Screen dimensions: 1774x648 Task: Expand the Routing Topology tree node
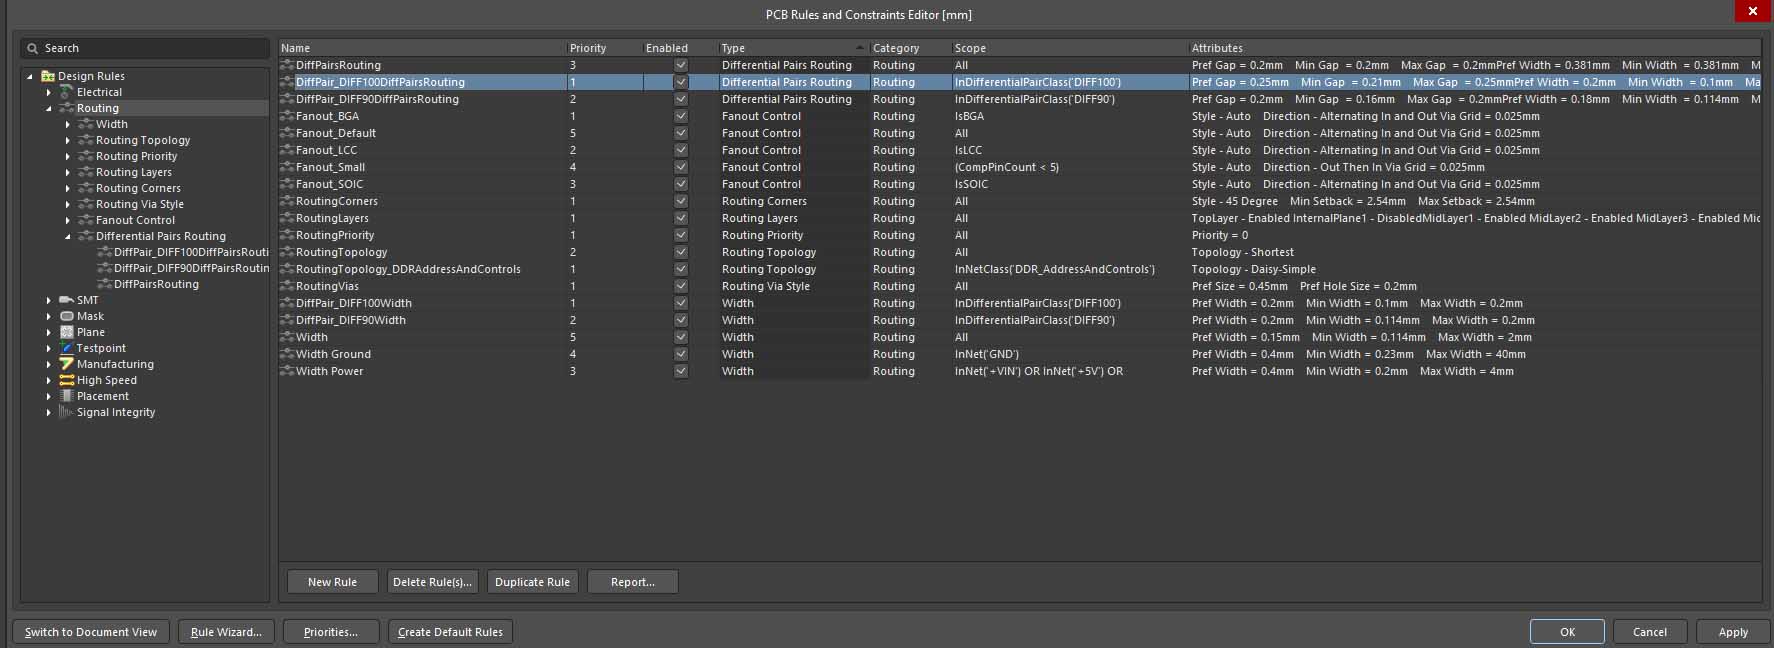click(x=68, y=140)
